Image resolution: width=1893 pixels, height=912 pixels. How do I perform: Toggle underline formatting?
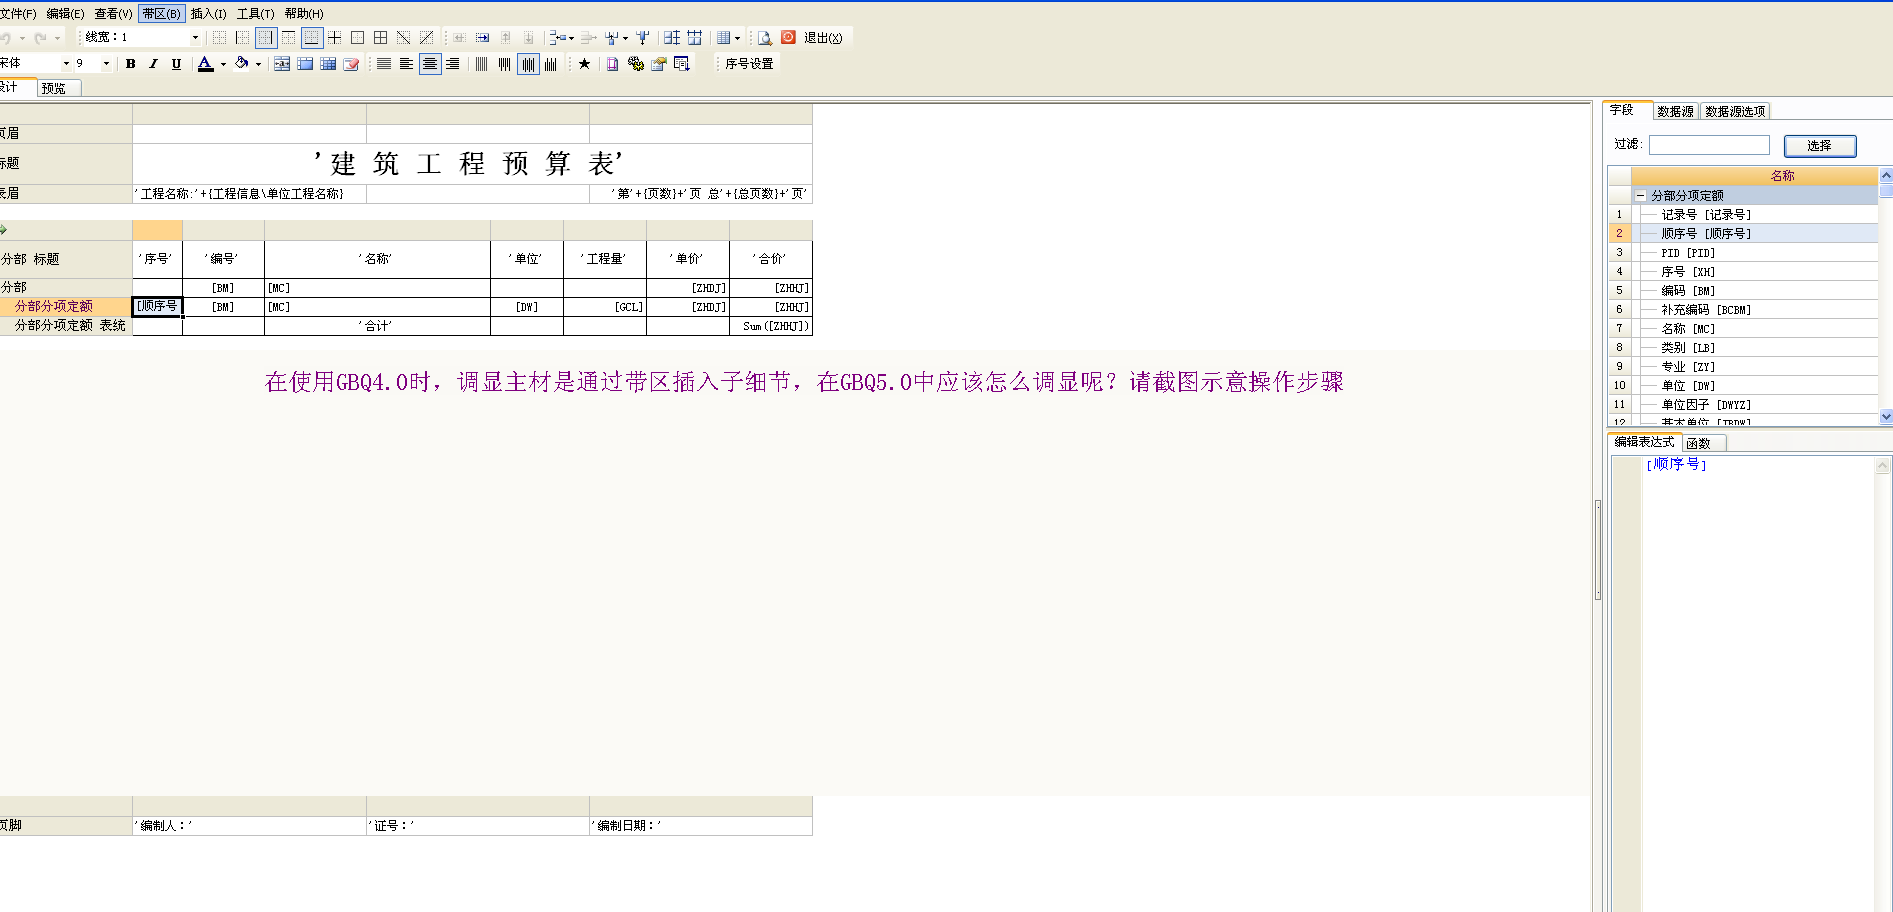pos(177,64)
